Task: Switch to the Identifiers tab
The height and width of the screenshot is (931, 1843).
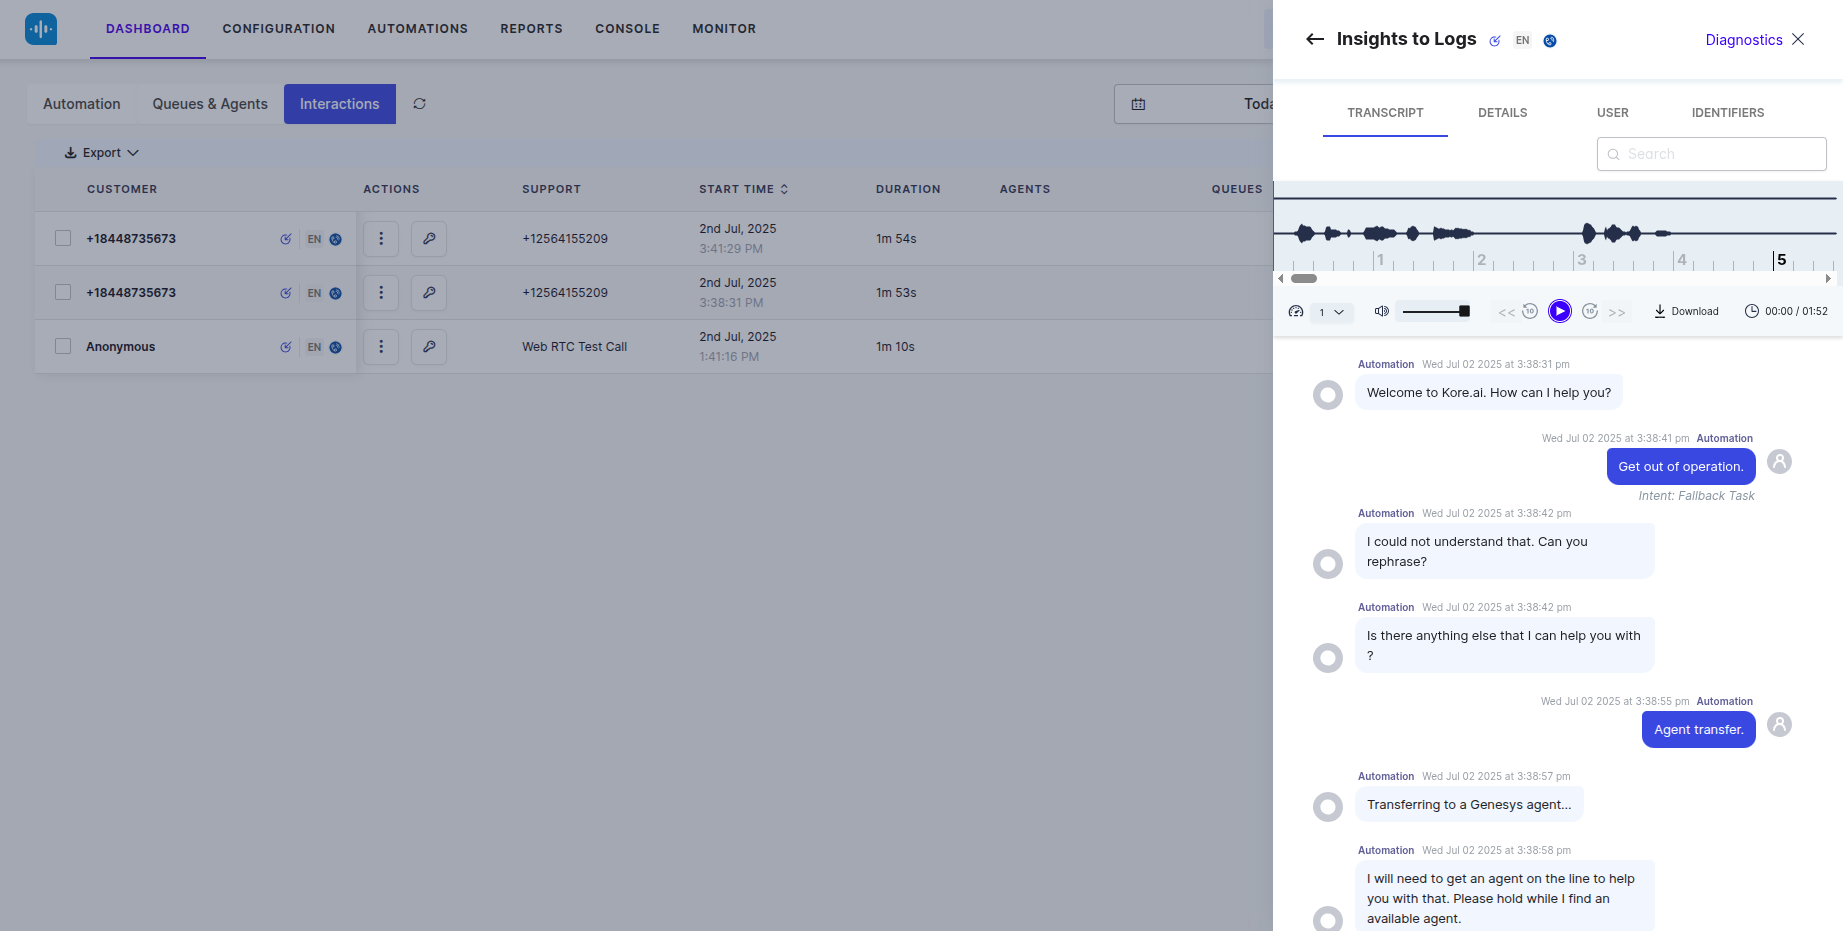Action: click(x=1728, y=113)
